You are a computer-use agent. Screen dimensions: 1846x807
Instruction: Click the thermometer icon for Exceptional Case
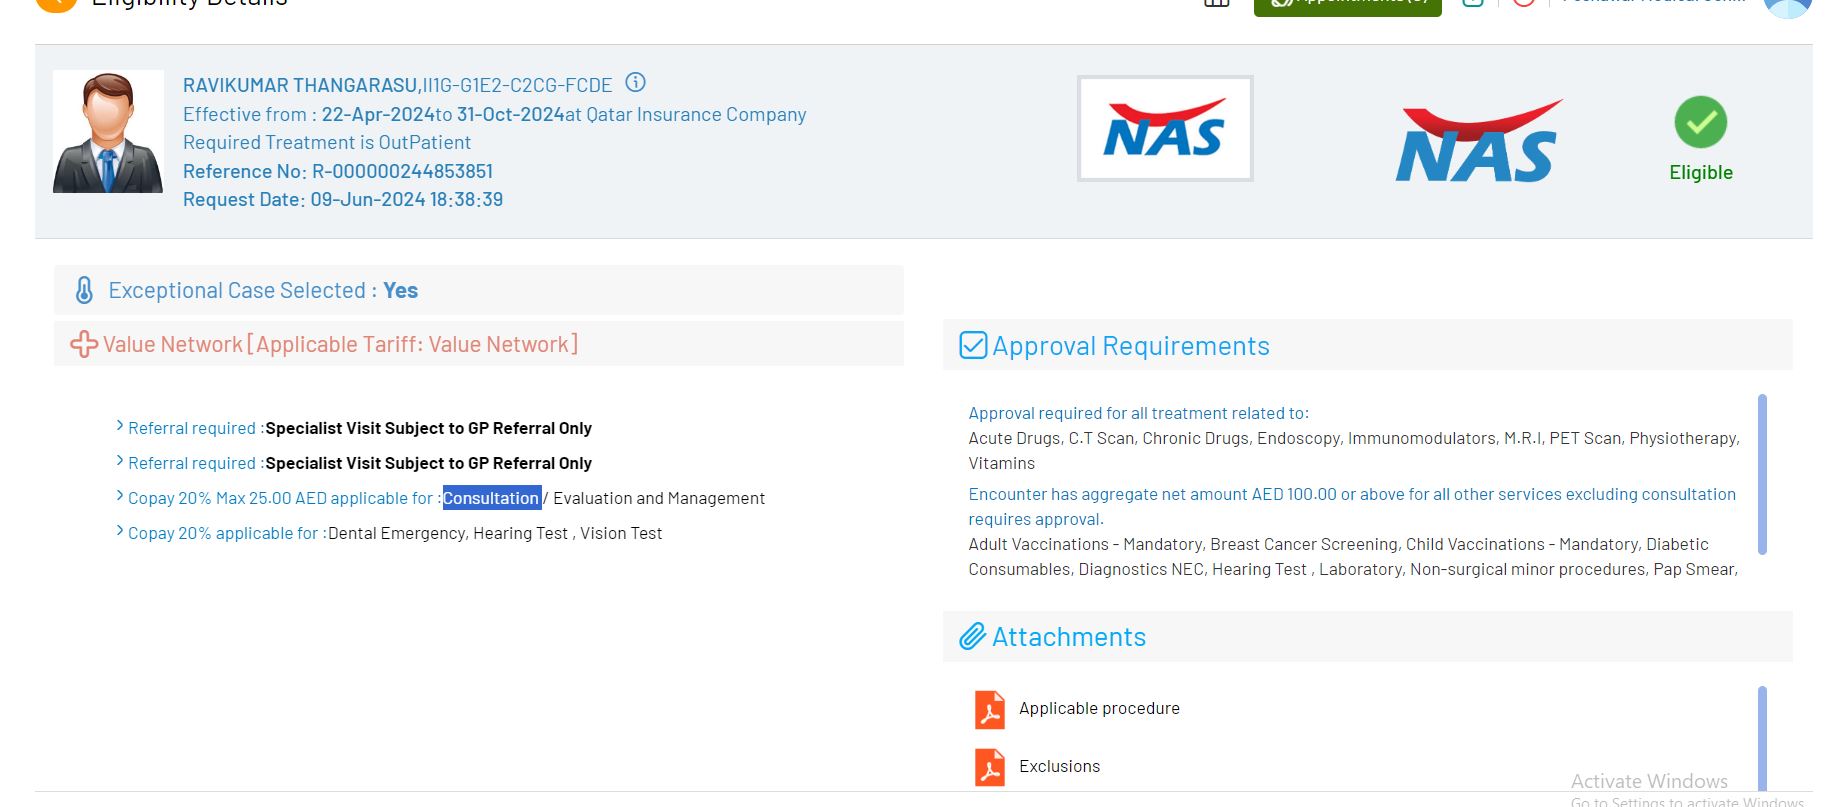84,291
